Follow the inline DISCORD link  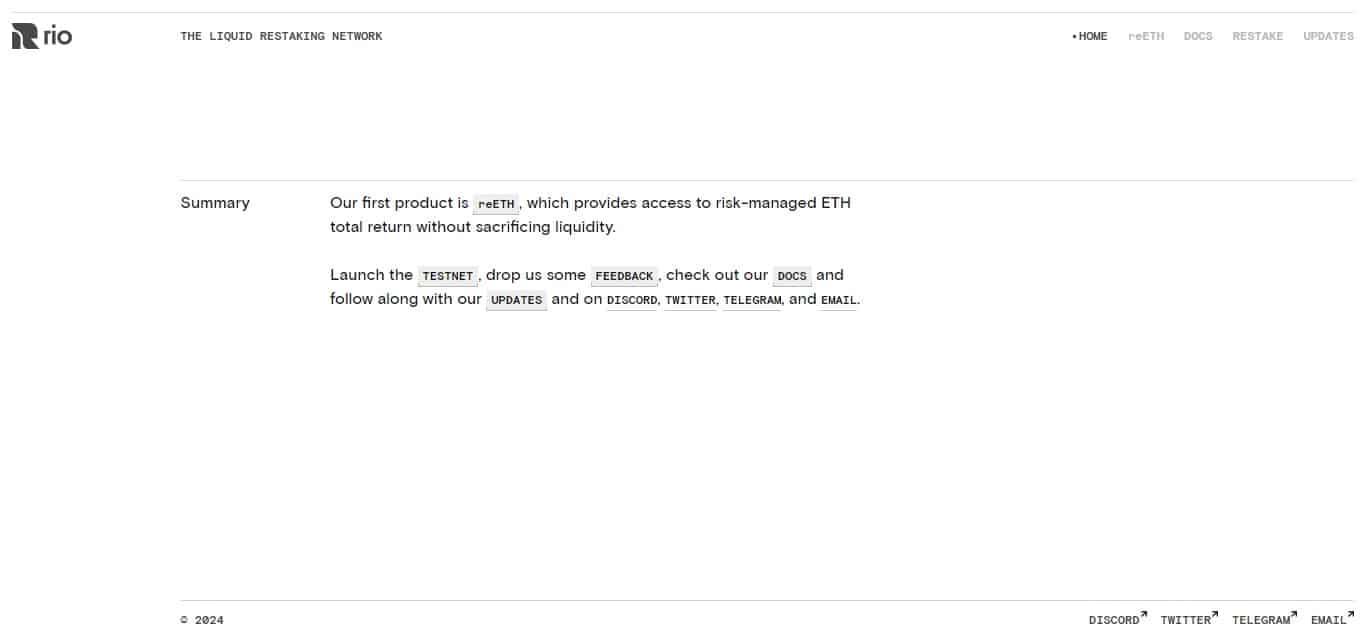tap(632, 300)
